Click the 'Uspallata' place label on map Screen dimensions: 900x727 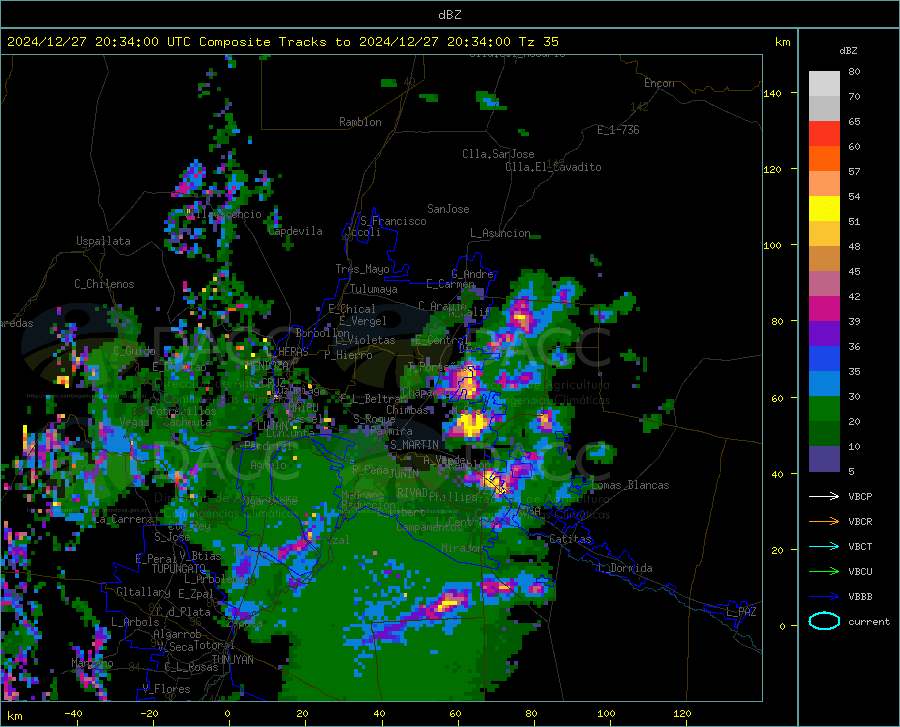(103, 241)
